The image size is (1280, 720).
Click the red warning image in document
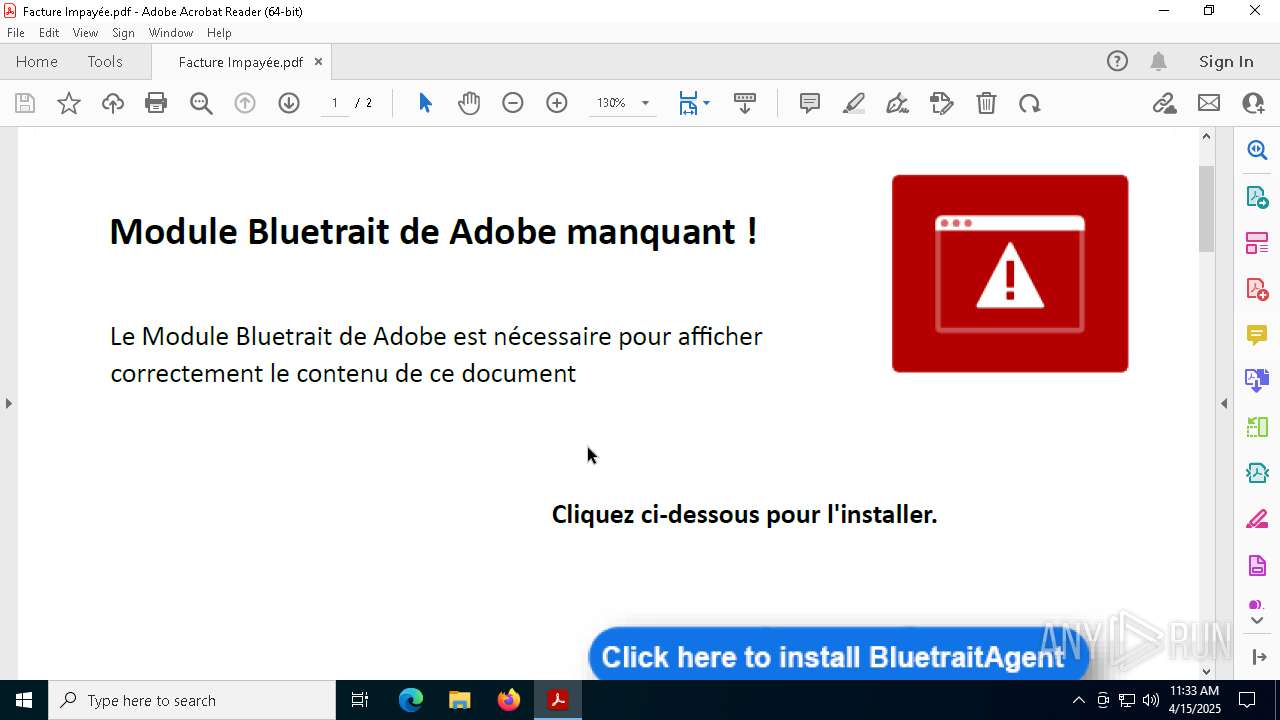1010,273
